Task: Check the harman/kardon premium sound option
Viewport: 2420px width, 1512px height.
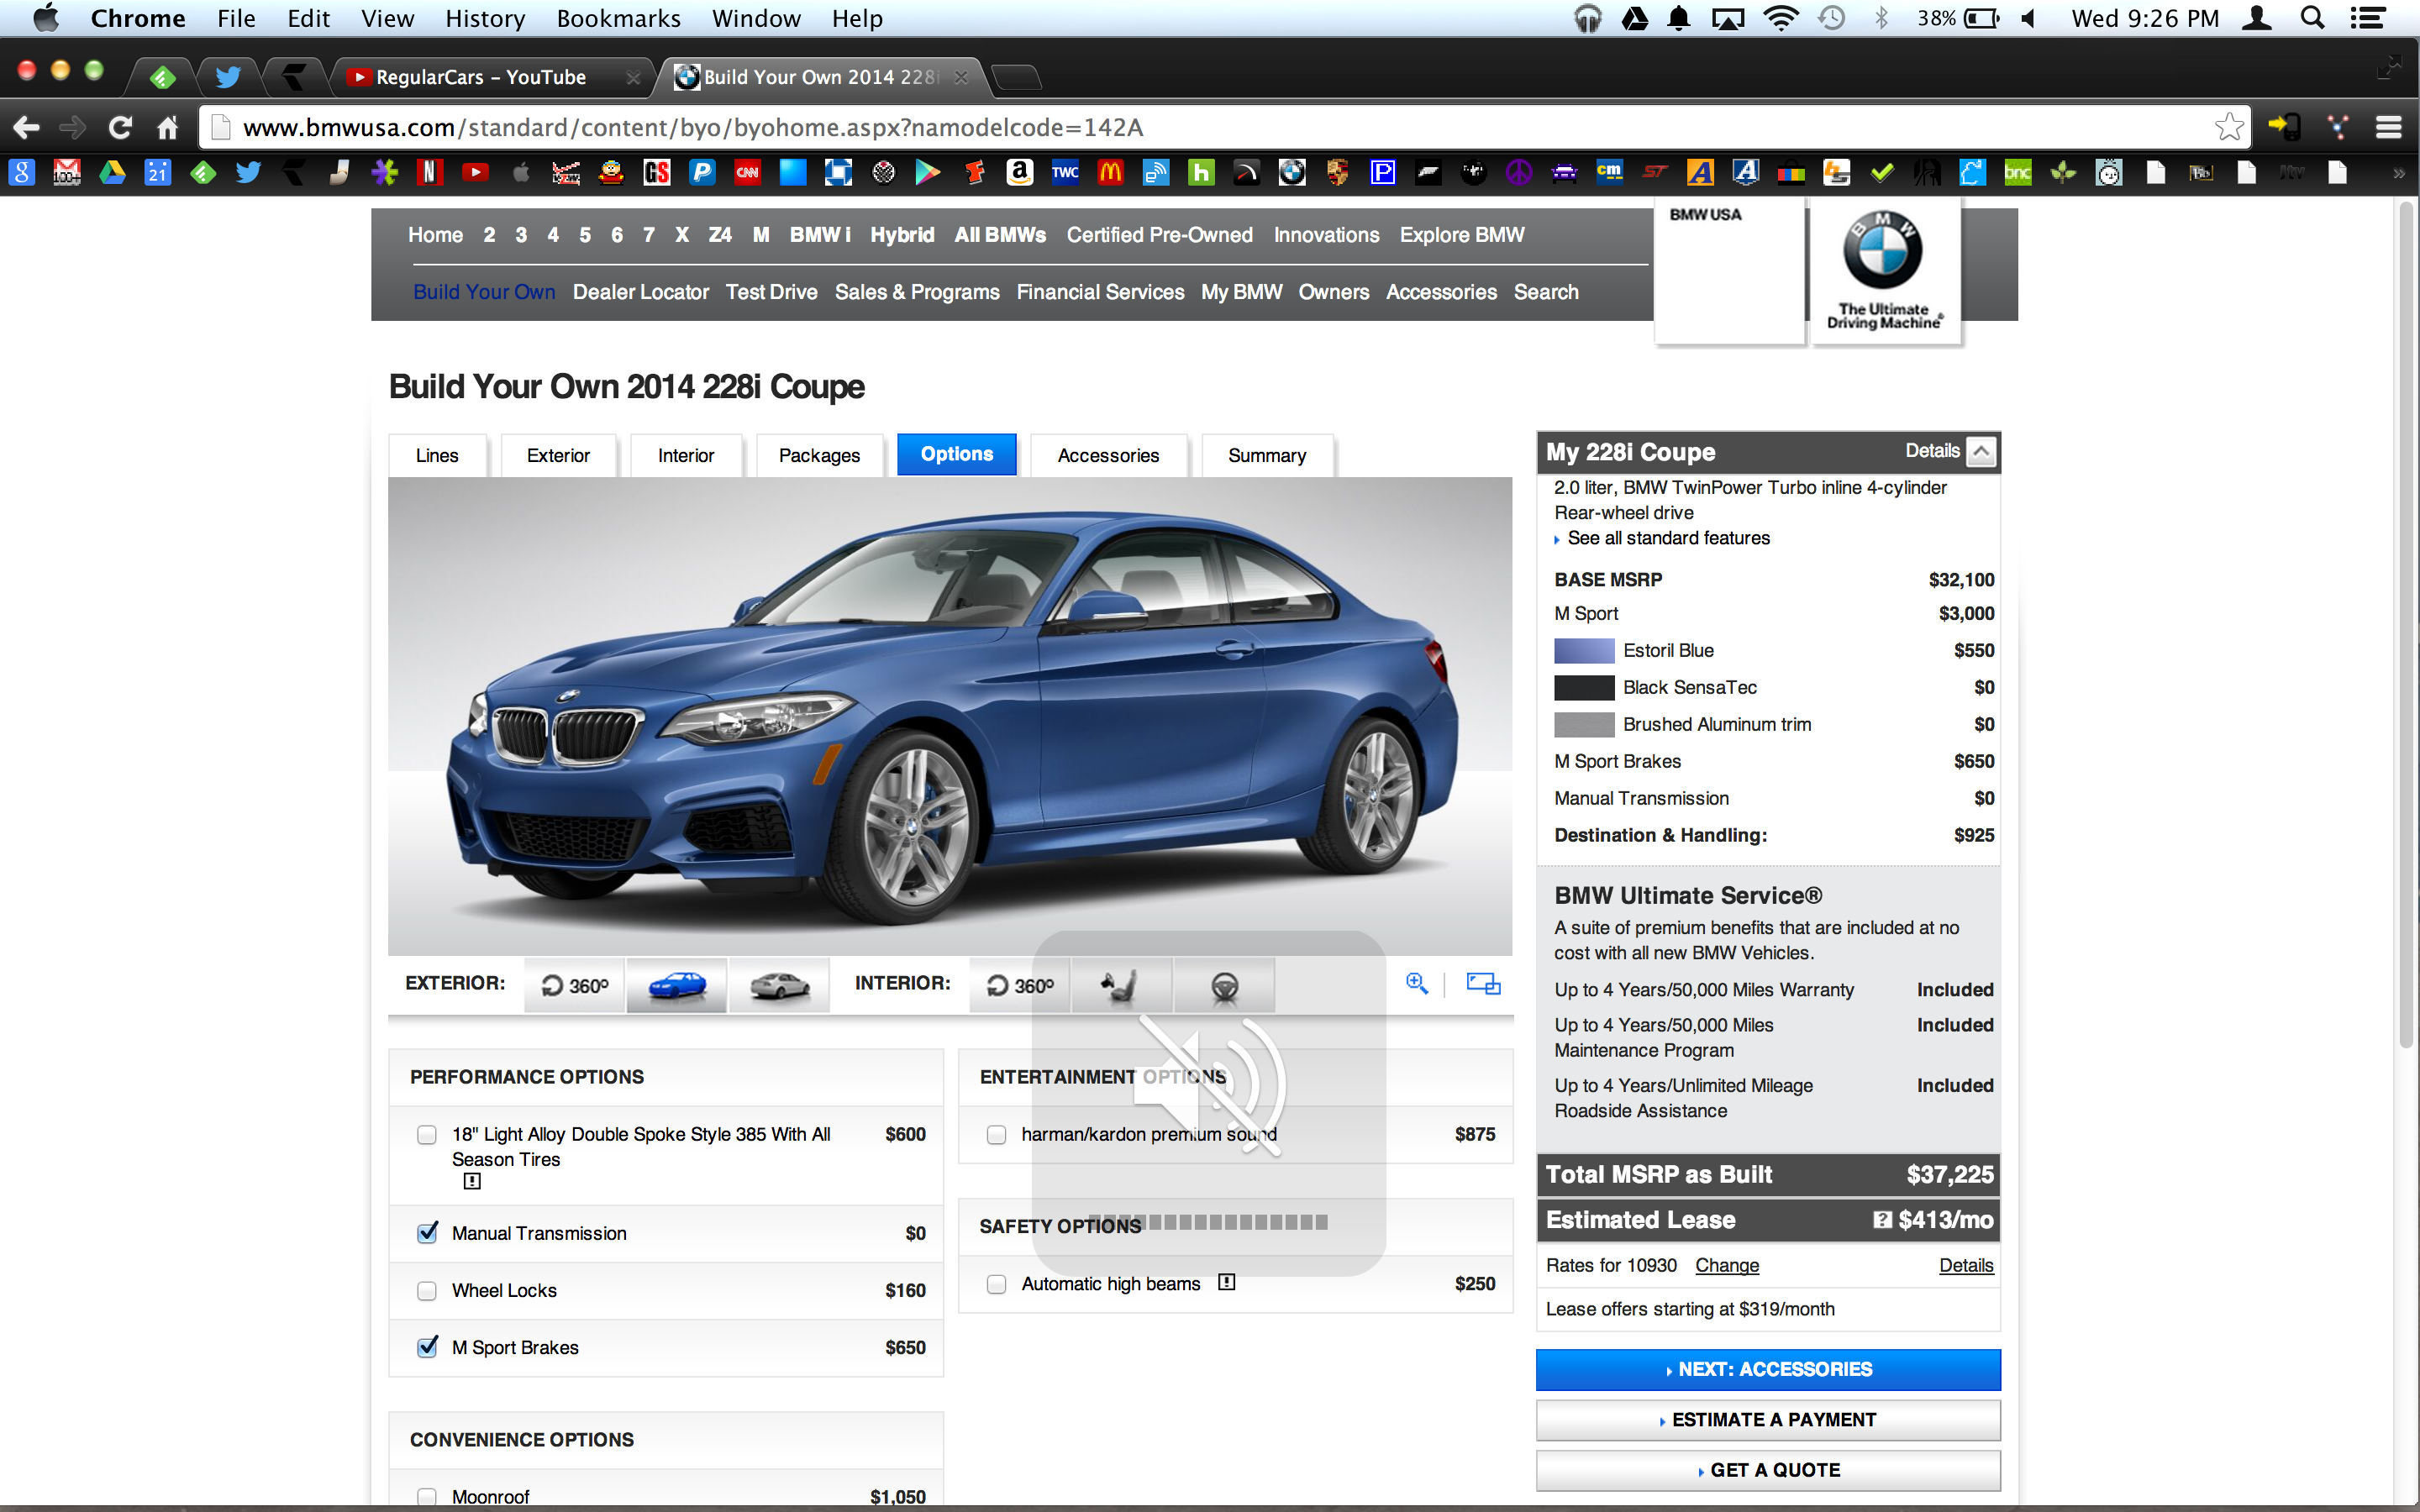Action: coord(996,1135)
